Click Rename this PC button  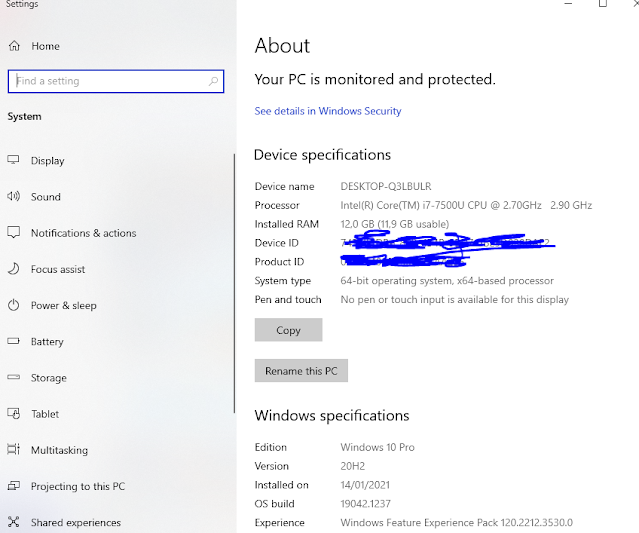(301, 370)
